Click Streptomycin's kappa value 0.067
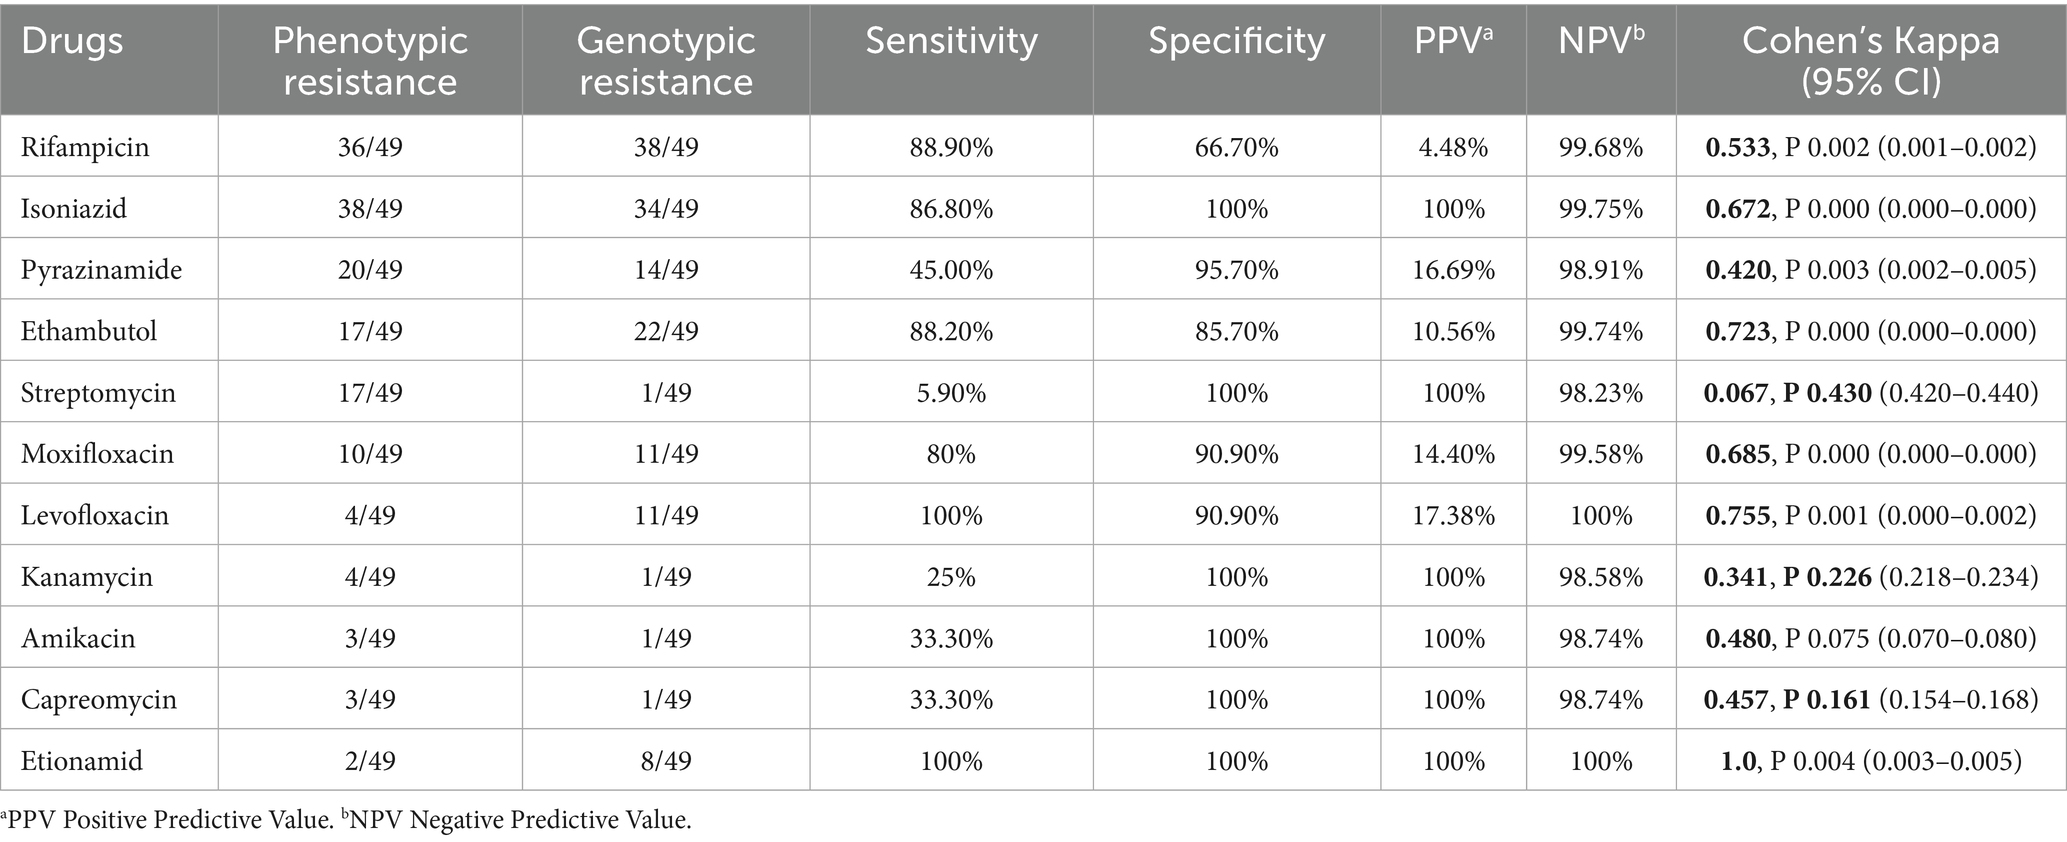The height and width of the screenshot is (842, 2067). [x=1735, y=393]
